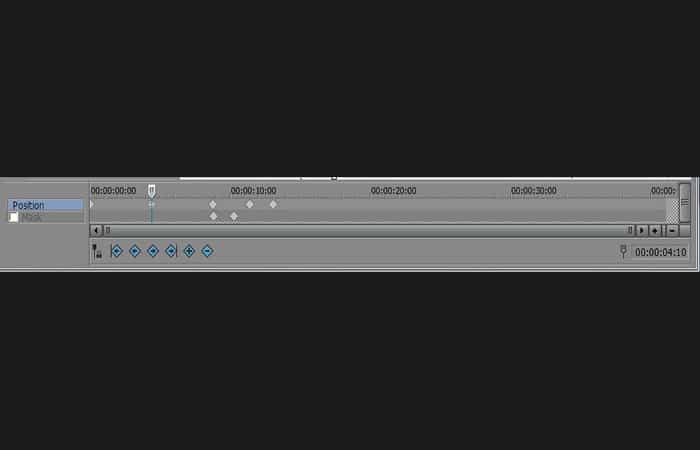Click the right scroll arrow of timeline scrollbar

pyautogui.click(x=642, y=231)
